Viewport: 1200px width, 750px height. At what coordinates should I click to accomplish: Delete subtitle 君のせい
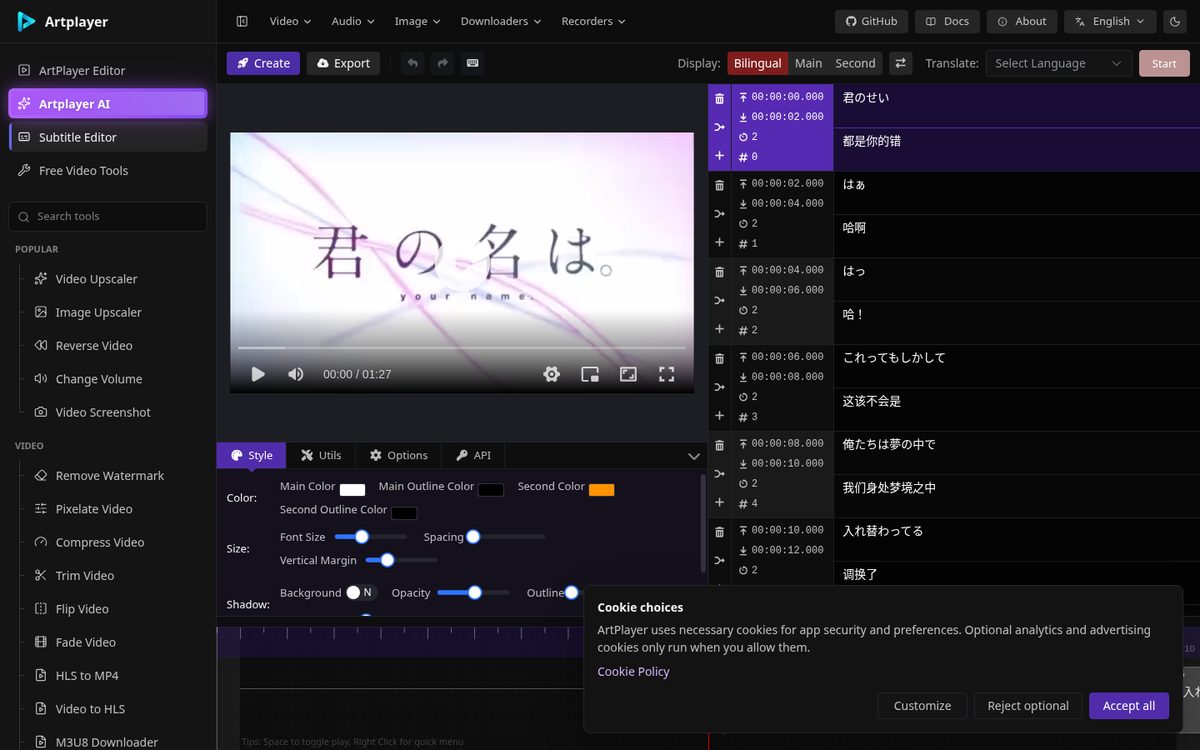pyautogui.click(x=719, y=99)
